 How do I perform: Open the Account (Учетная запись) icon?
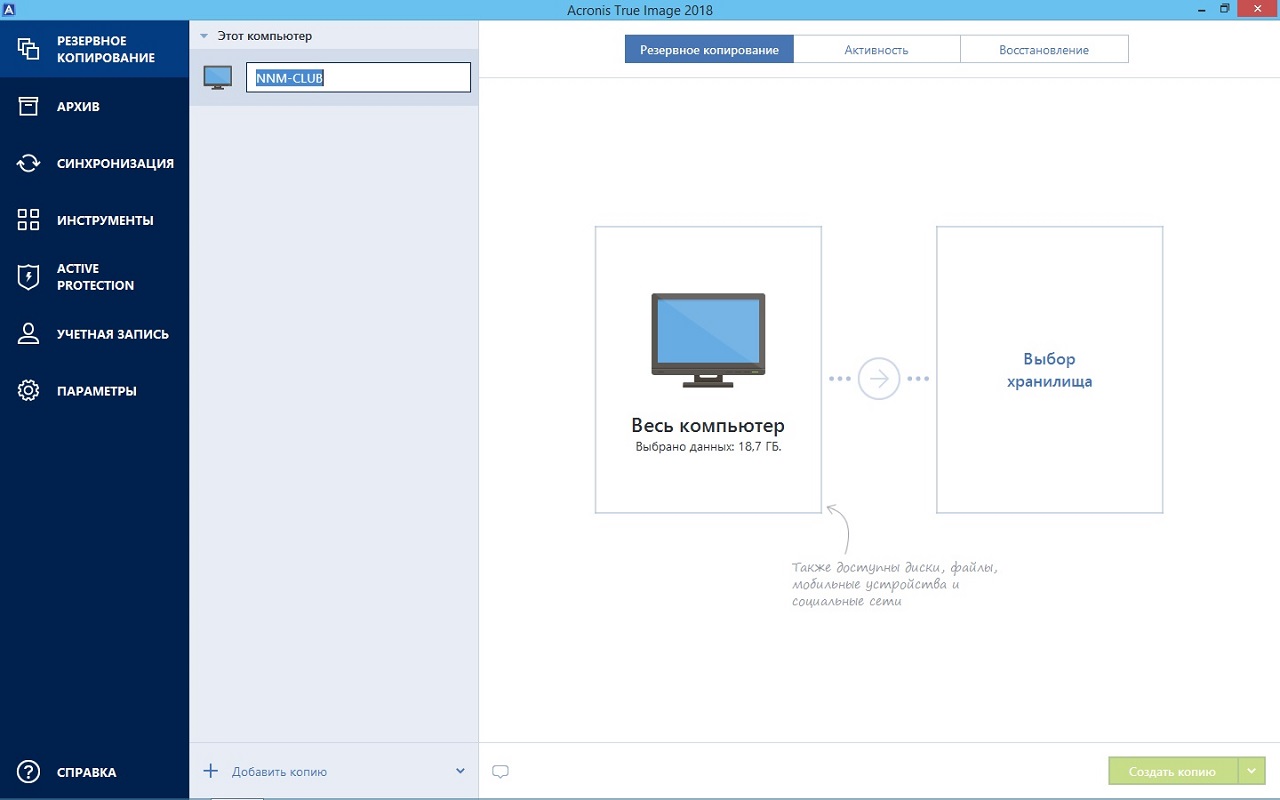click(28, 334)
